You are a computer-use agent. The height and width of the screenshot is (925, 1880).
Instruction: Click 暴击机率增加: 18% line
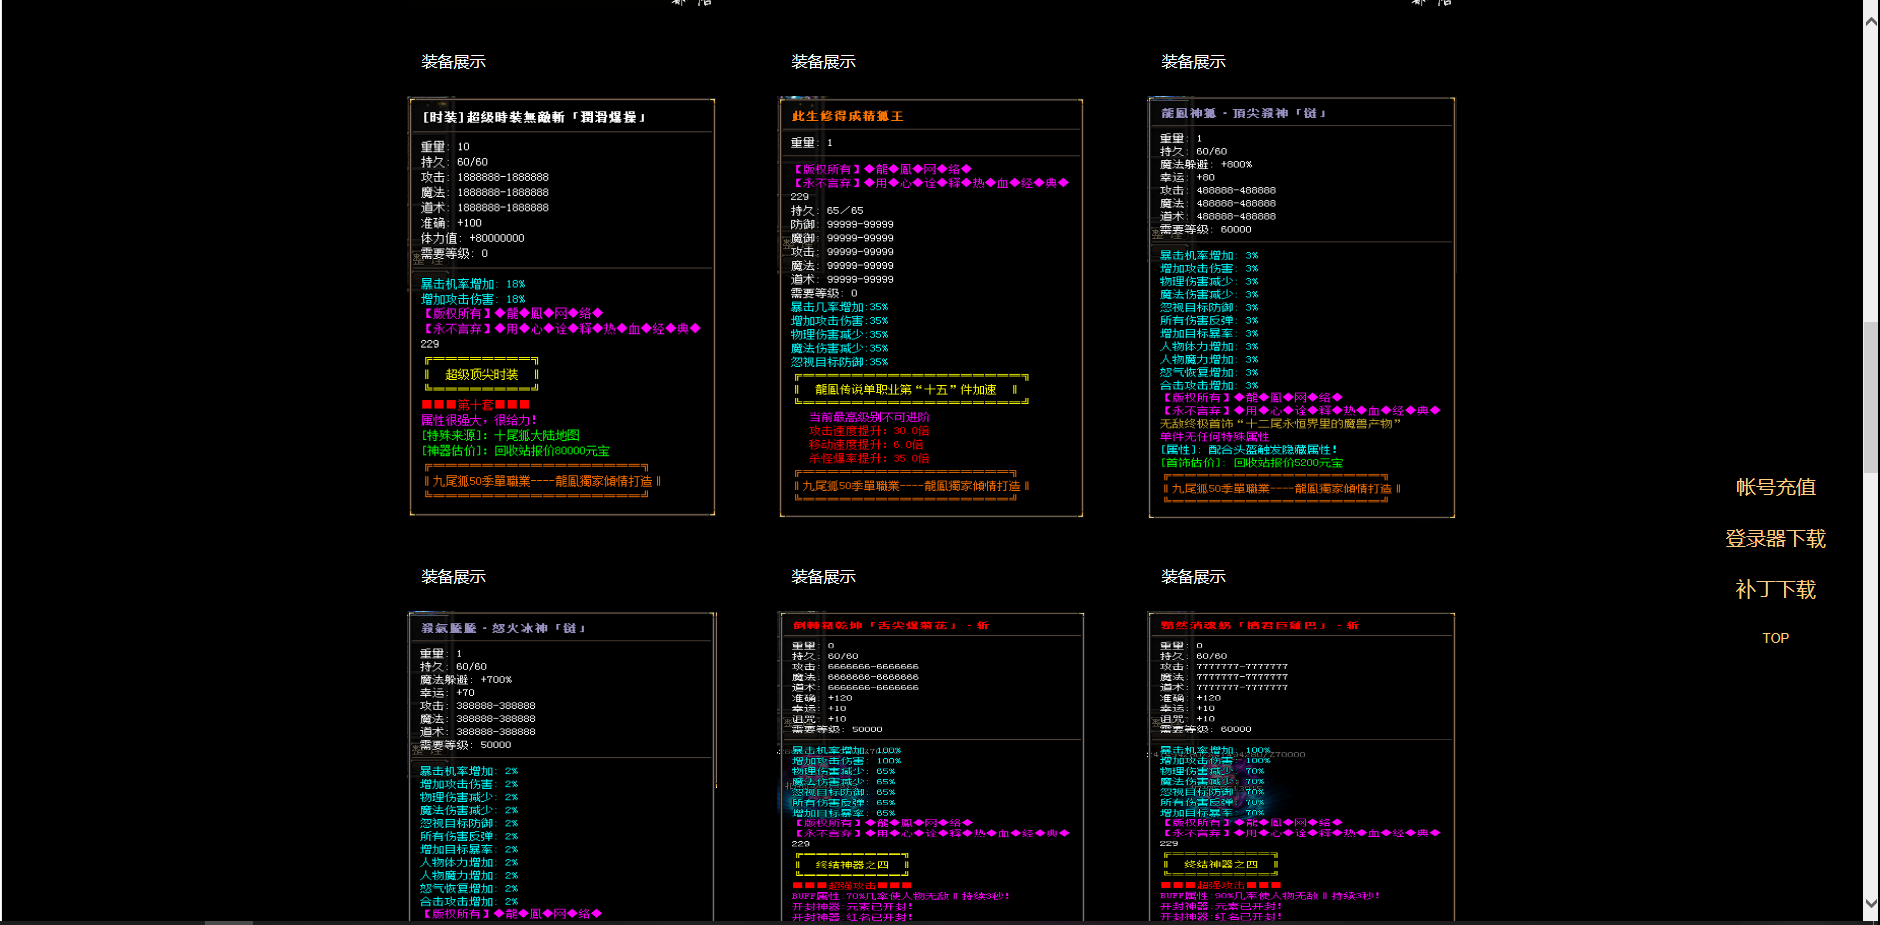pos(472,284)
